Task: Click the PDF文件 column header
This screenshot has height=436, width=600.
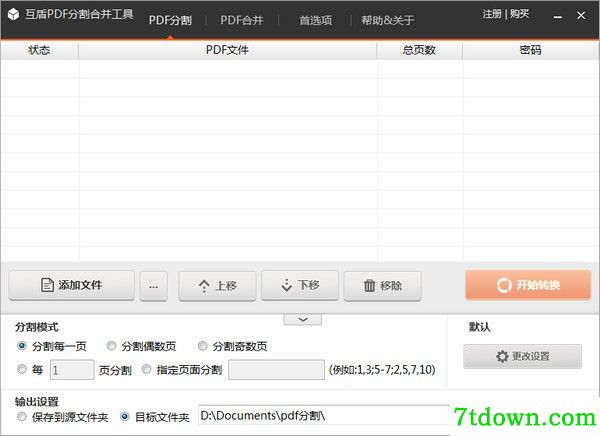Action: pos(227,50)
